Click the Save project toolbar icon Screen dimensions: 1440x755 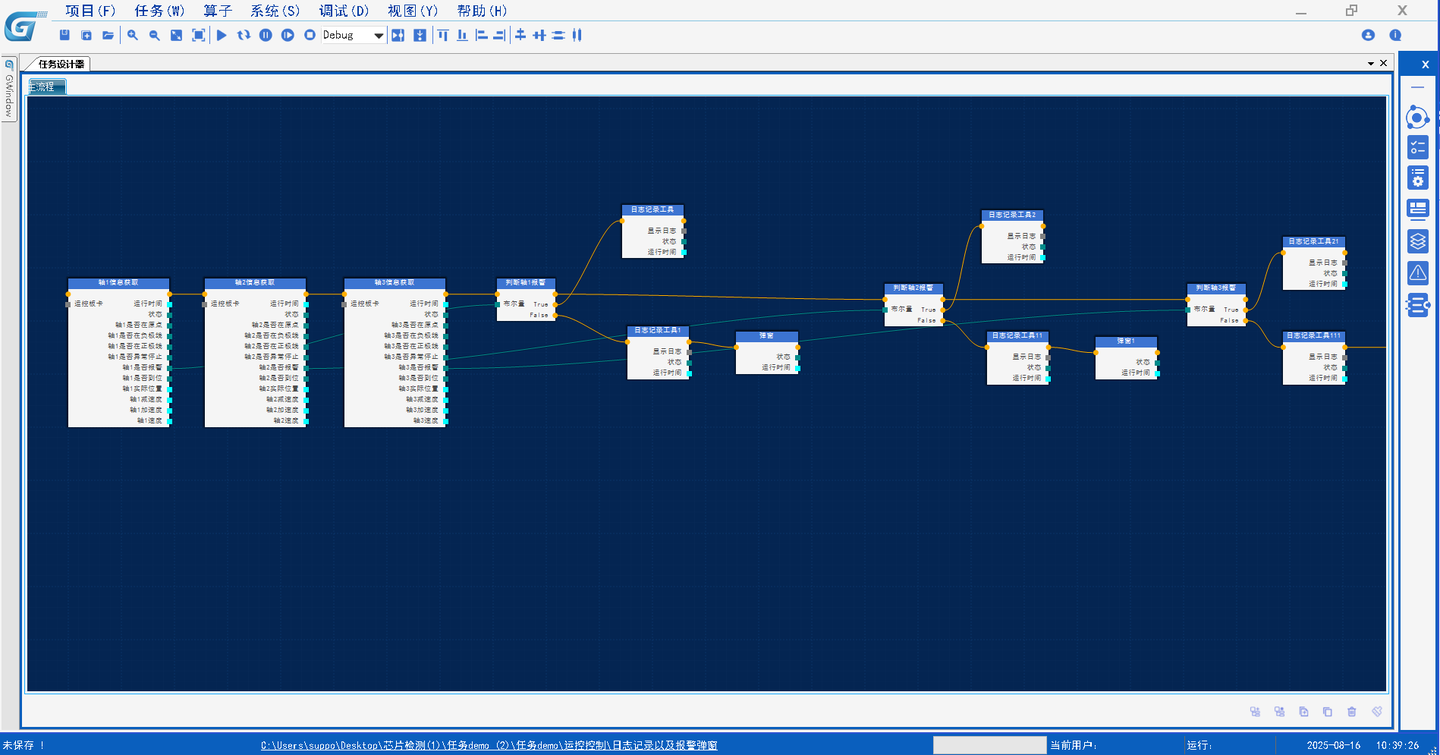coord(65,35)
